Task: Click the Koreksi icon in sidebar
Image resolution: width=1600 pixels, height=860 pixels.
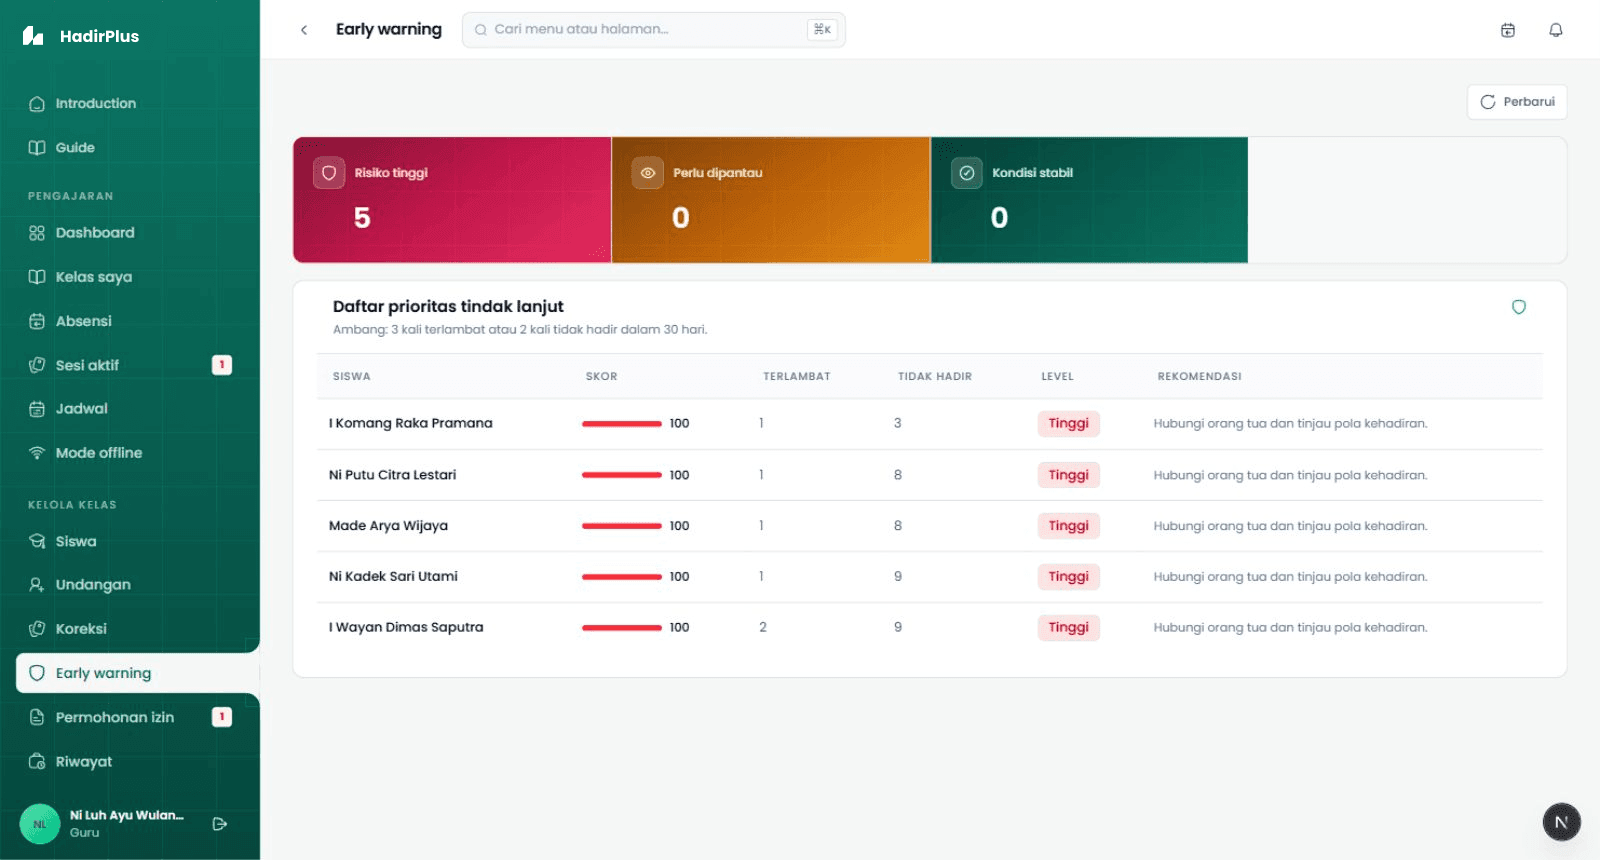Action: (37, 629)
